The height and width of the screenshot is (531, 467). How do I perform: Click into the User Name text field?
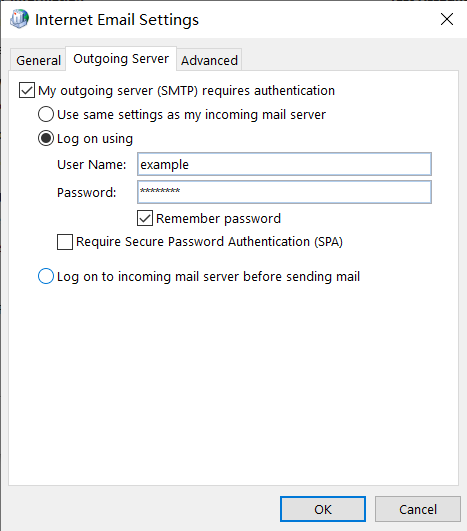coord(284,164)
